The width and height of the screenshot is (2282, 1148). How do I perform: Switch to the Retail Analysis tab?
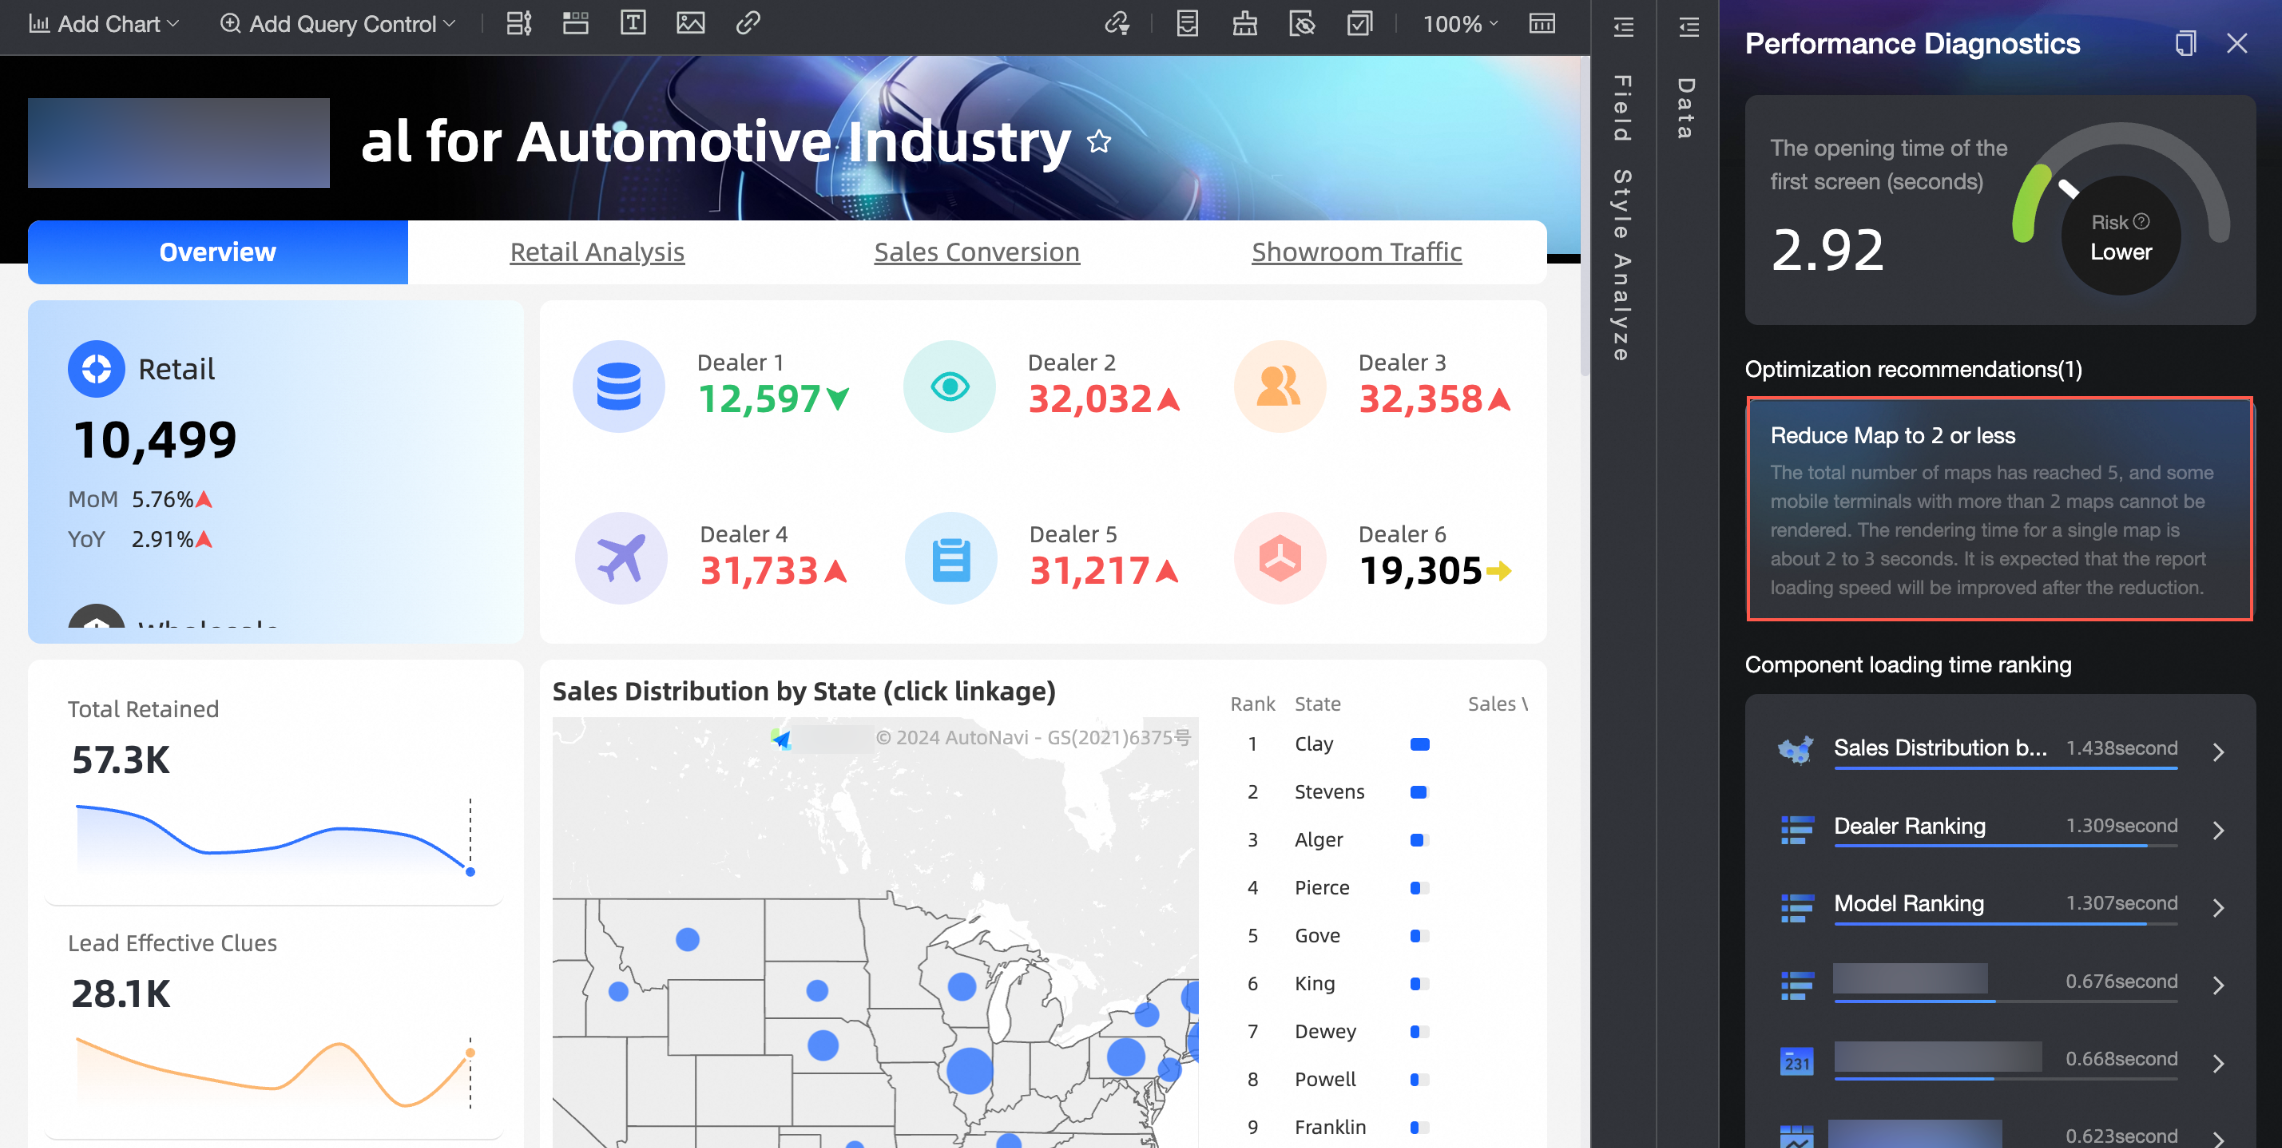click(597, 252)
